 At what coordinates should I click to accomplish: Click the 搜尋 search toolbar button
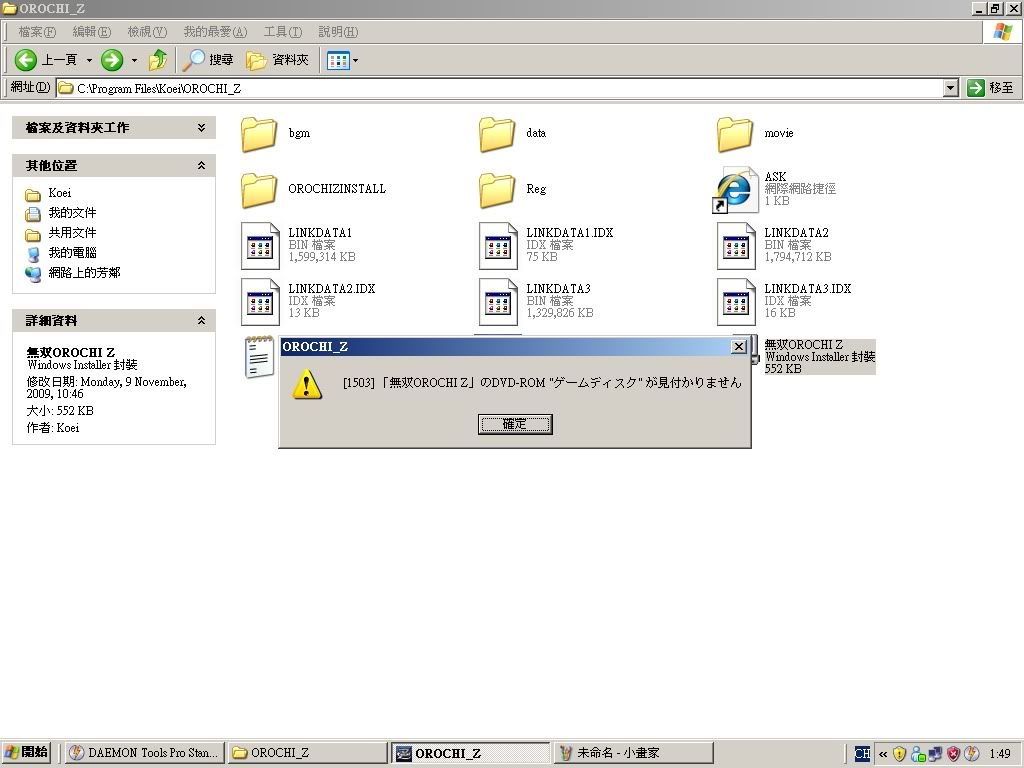(x=209, y=60)
